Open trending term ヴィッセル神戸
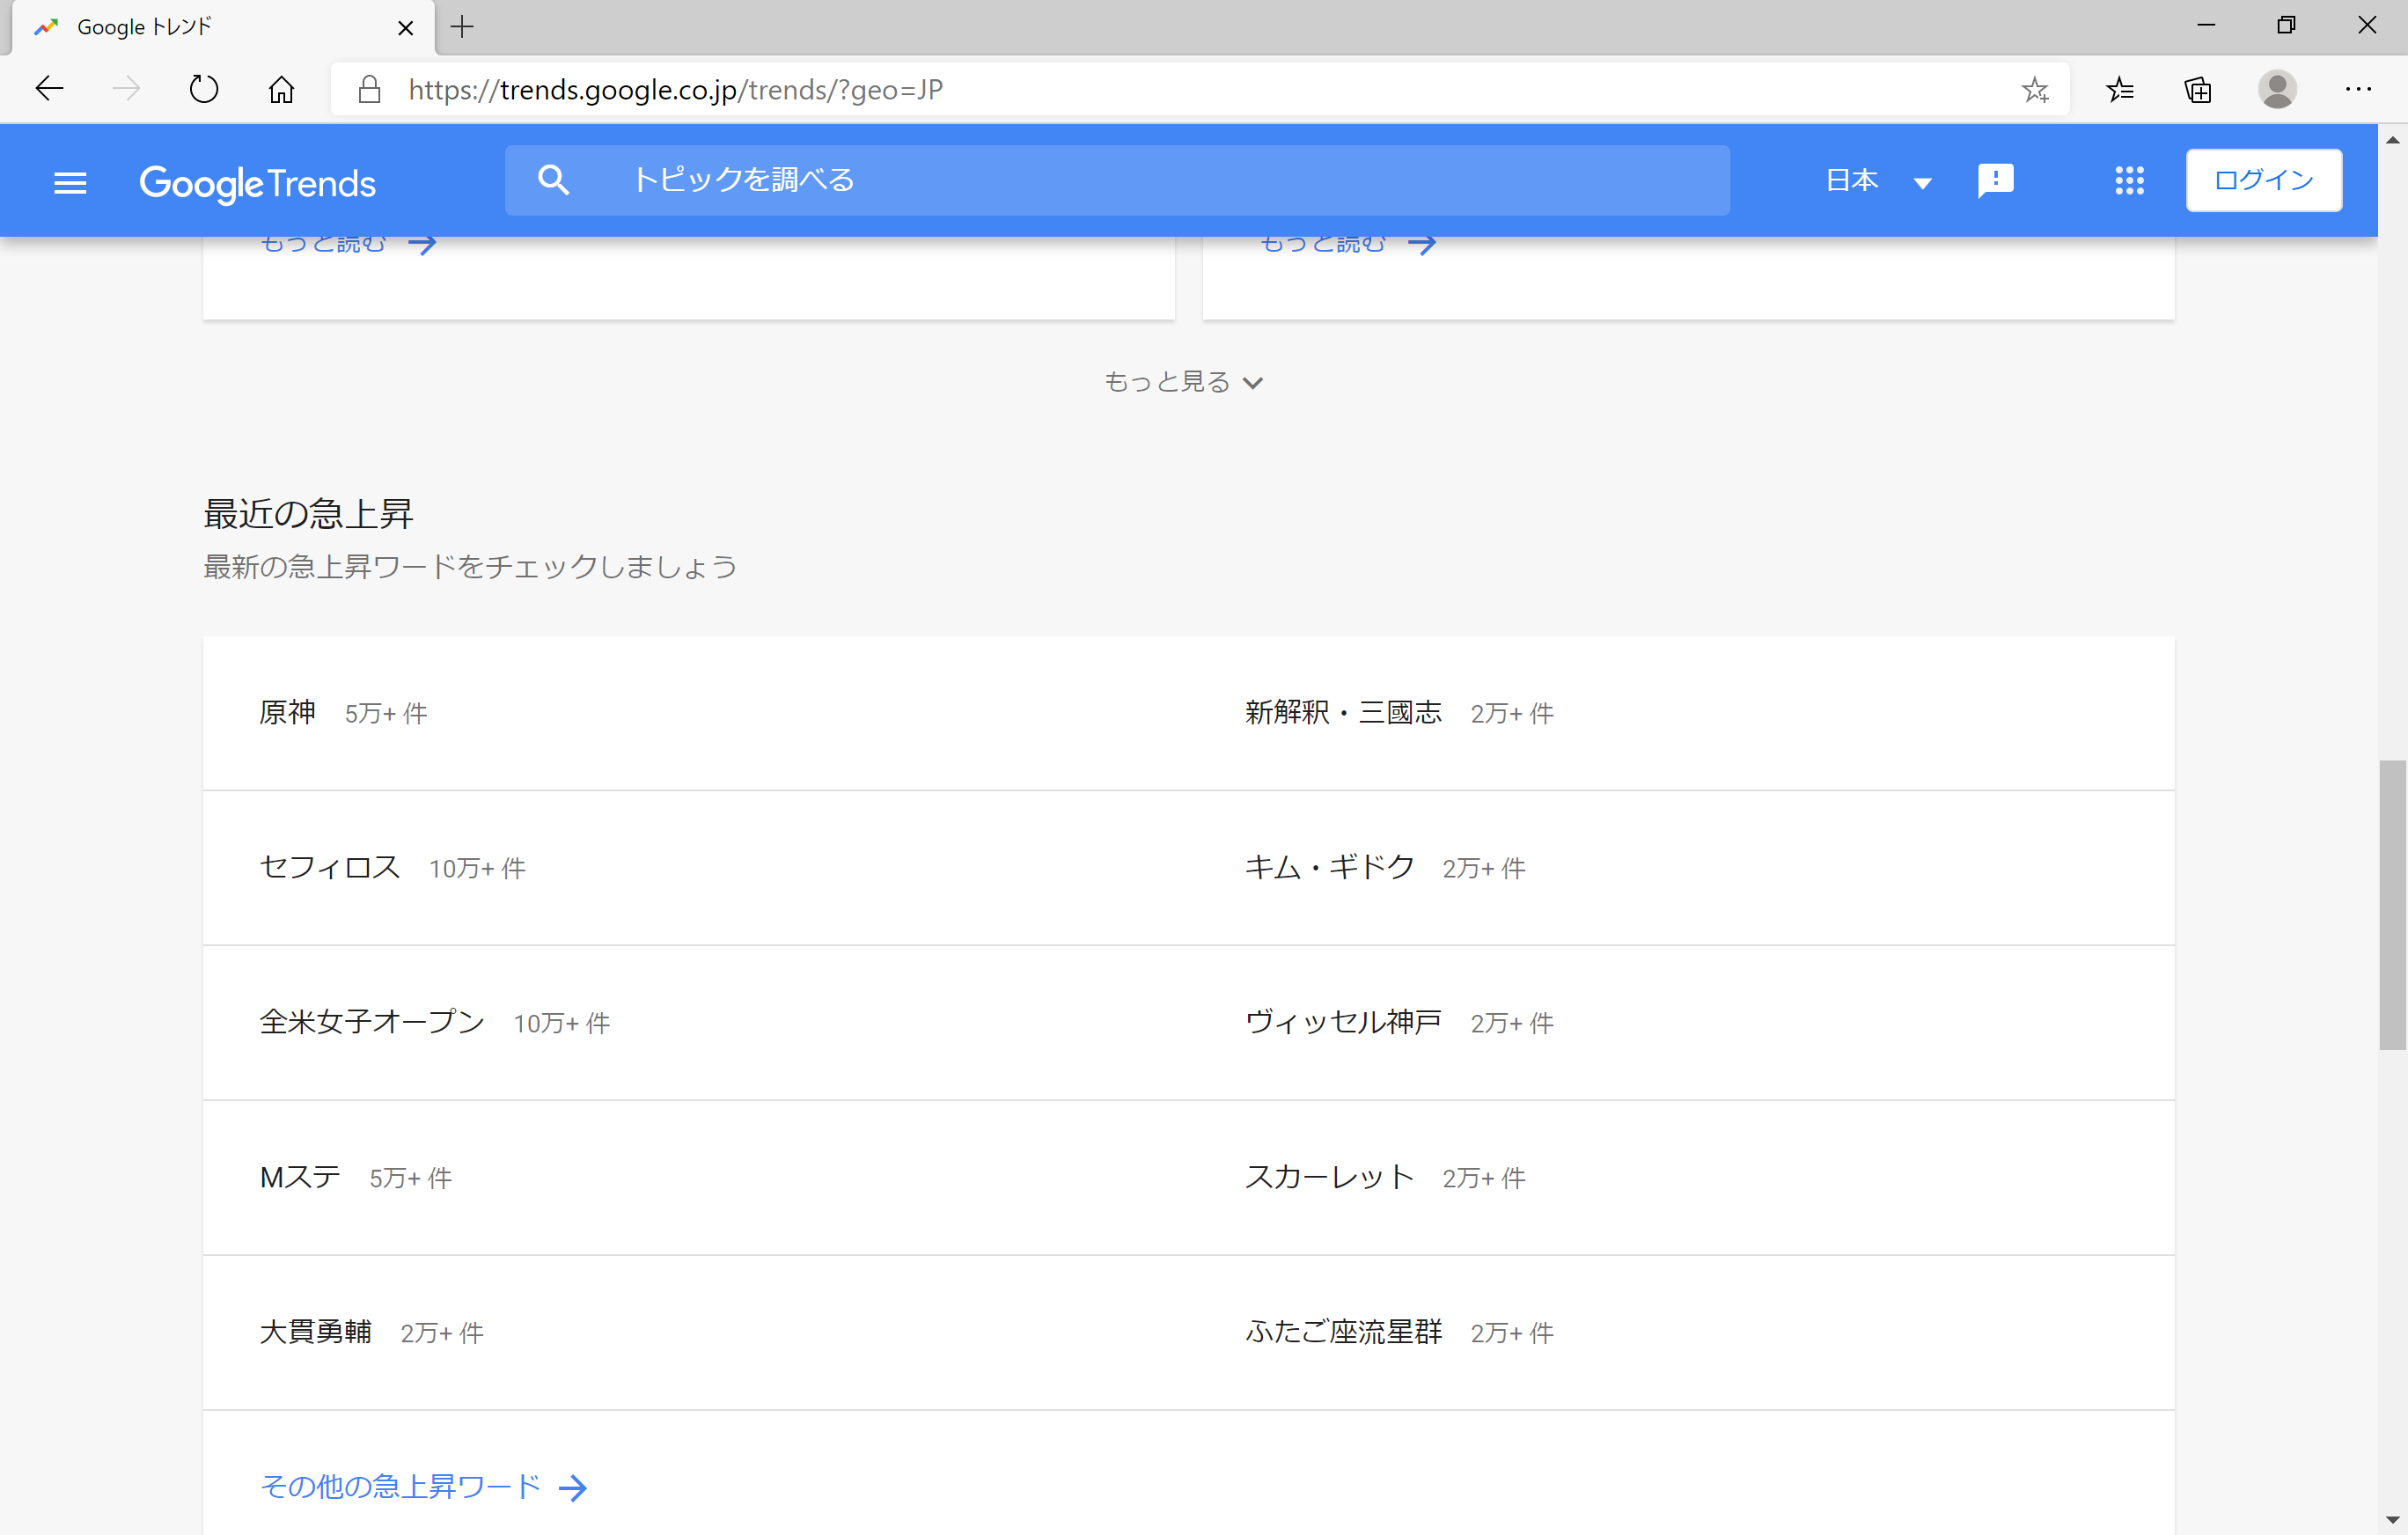The width and height of the screenshot is (2408, 1535). coord(1343,1022)
